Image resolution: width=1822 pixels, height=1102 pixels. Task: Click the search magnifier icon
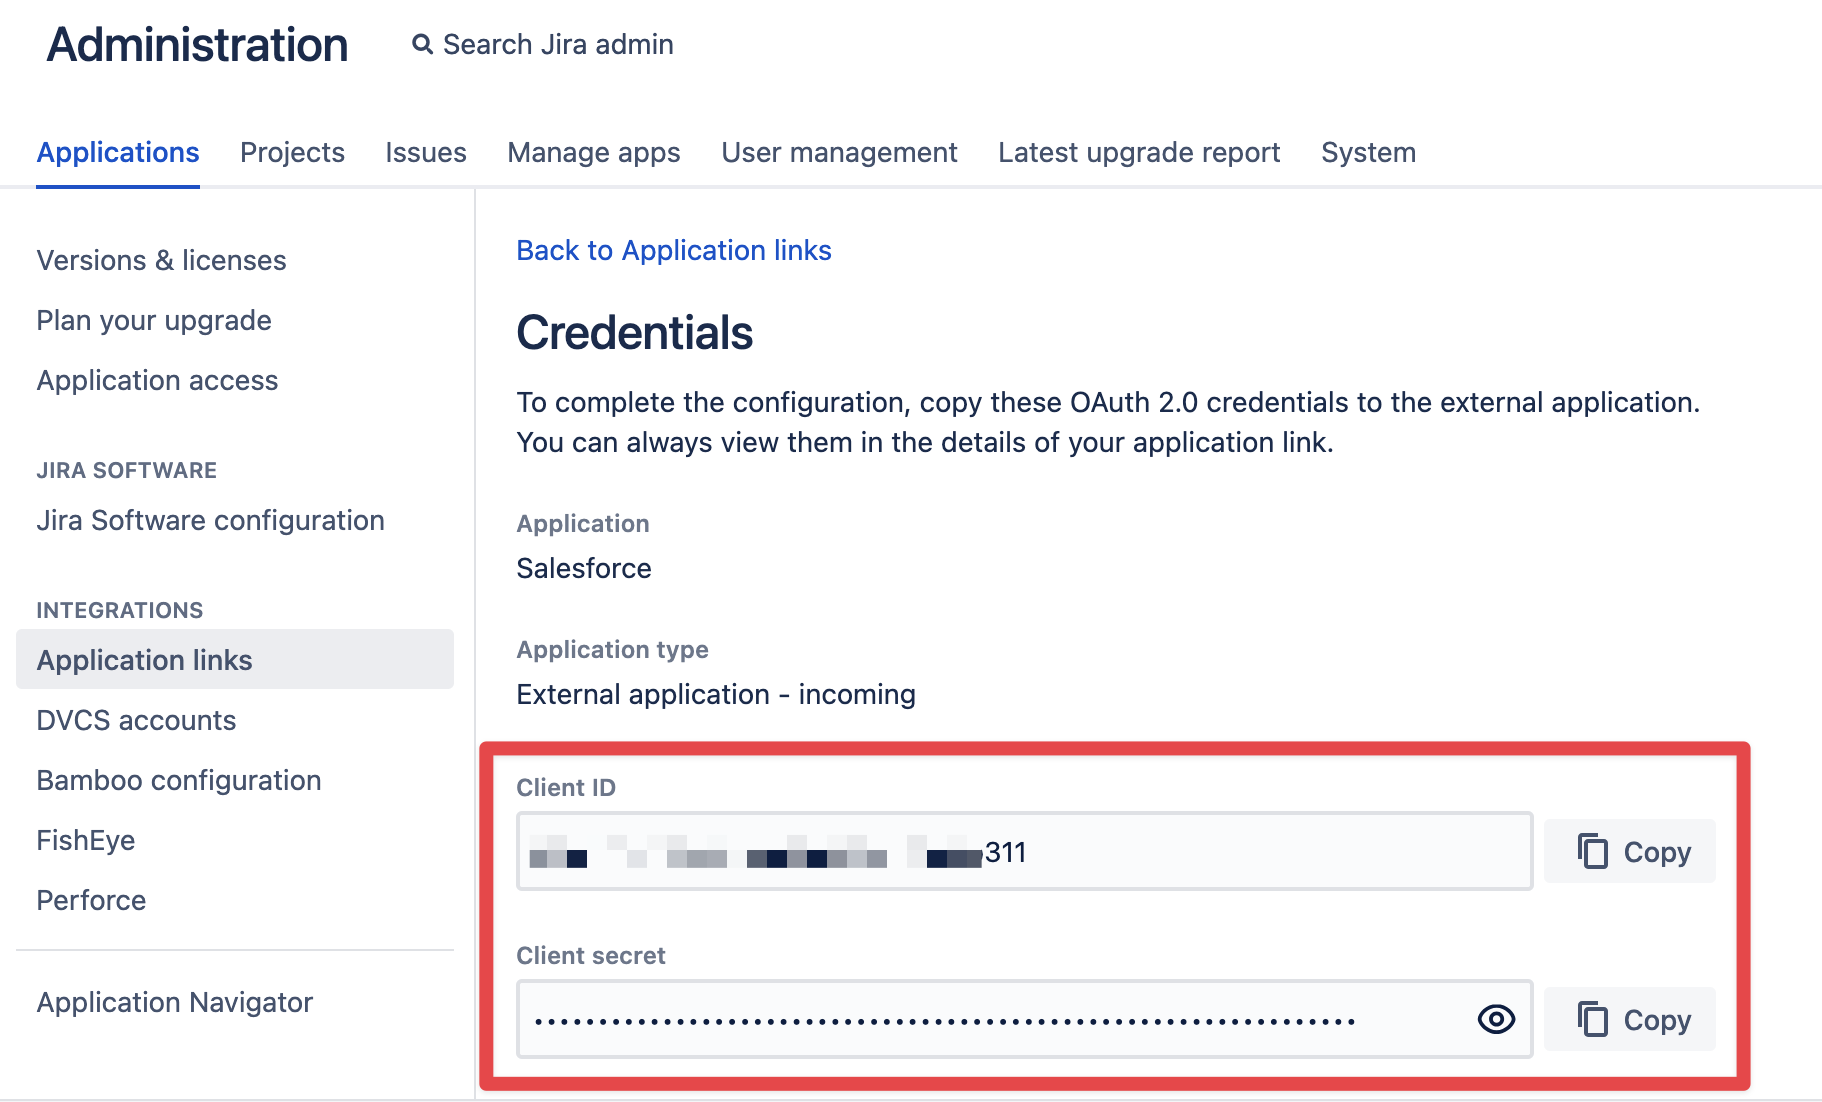coord(422,45)
